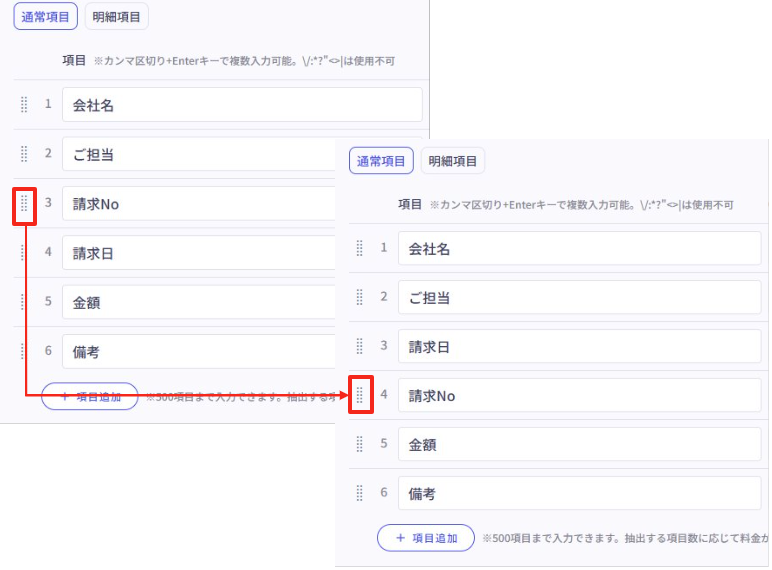772x570 pixels.
Task: Click the 項目追加 button in the back panel
Action: point(90,396)
